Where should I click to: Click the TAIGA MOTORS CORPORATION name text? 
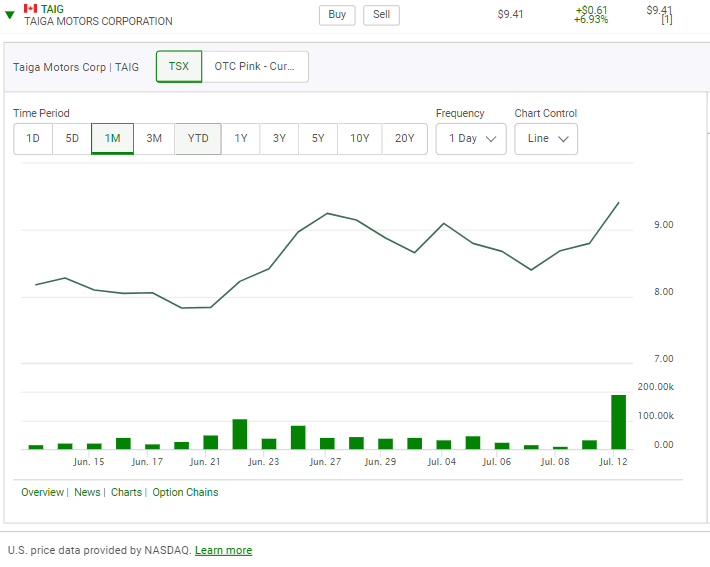coord(98,21)
